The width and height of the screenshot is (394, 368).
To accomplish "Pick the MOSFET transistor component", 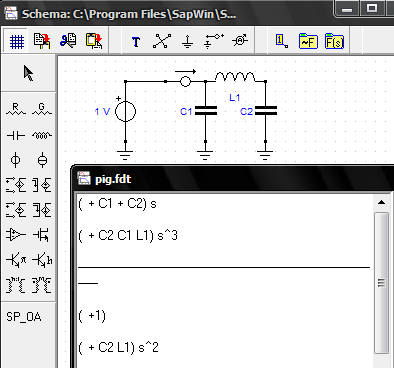I will click(x=42, y=235).
